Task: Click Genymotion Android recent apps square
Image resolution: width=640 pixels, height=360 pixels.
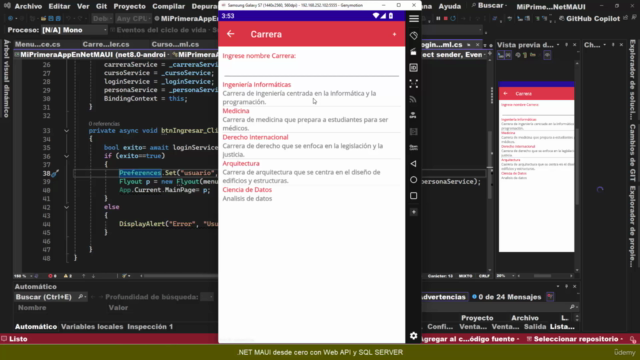Action: (x=413, y=196)
